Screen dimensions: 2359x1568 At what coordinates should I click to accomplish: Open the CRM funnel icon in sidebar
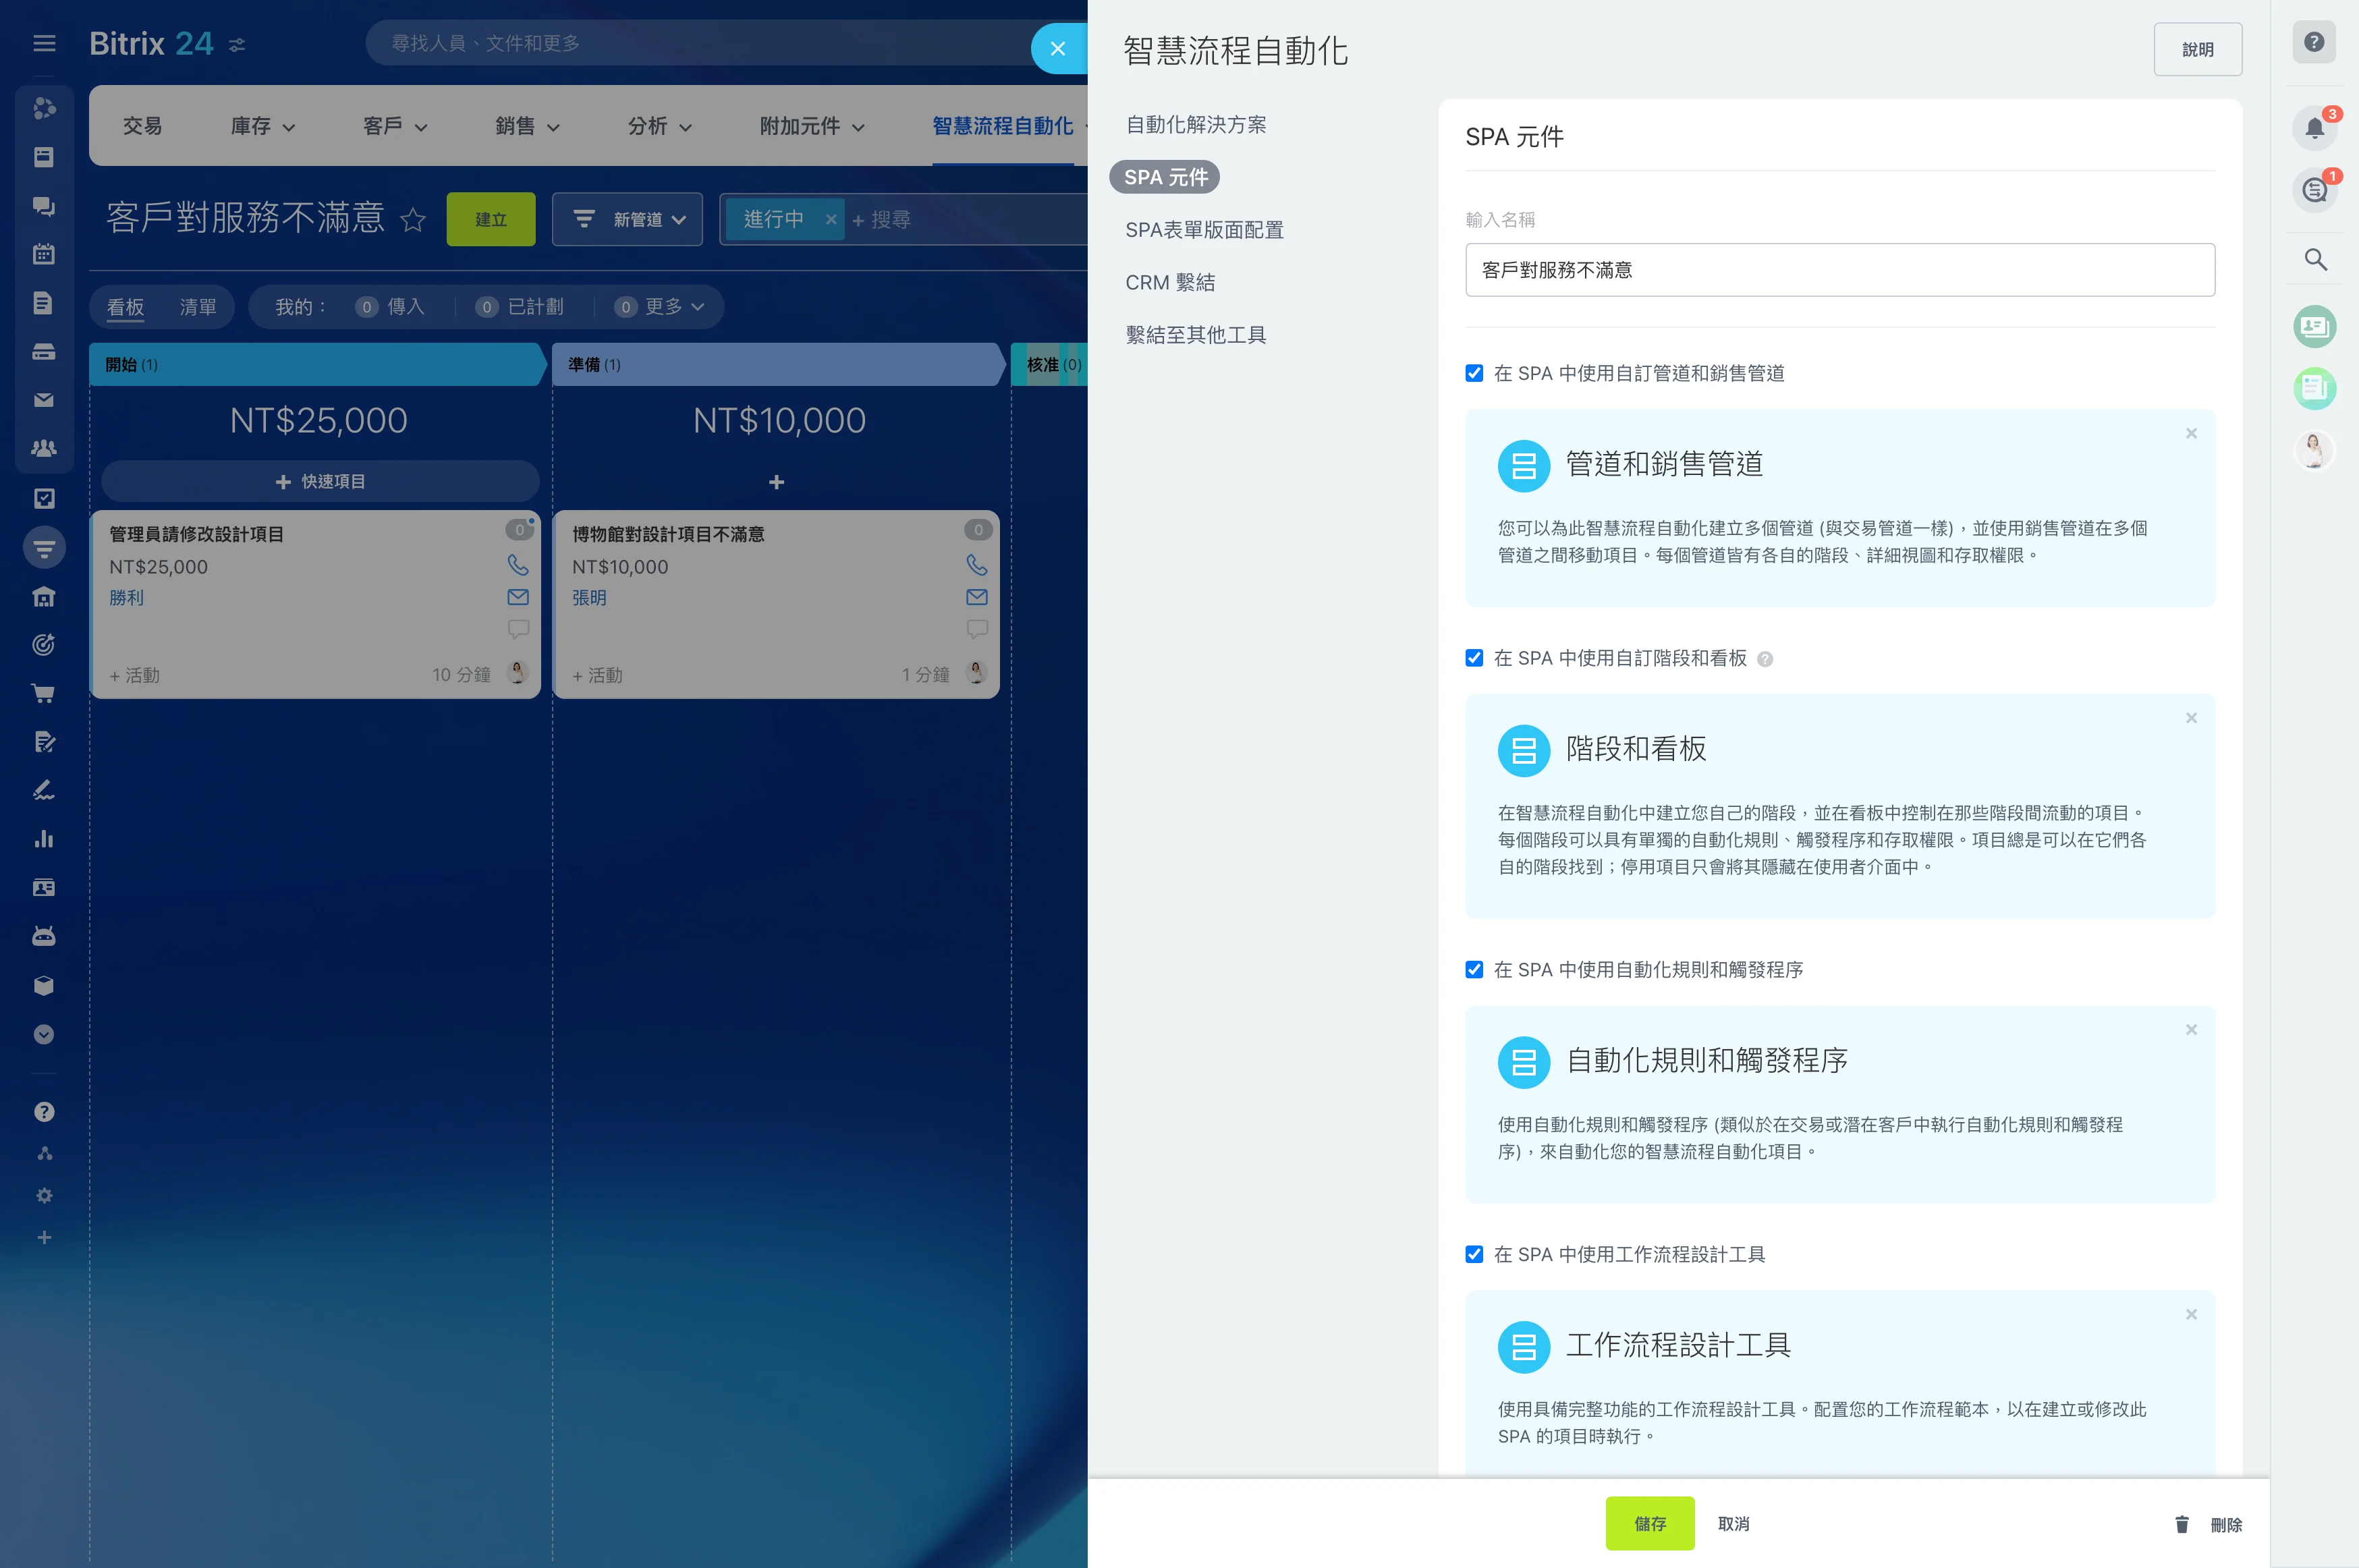coord(44,547)
